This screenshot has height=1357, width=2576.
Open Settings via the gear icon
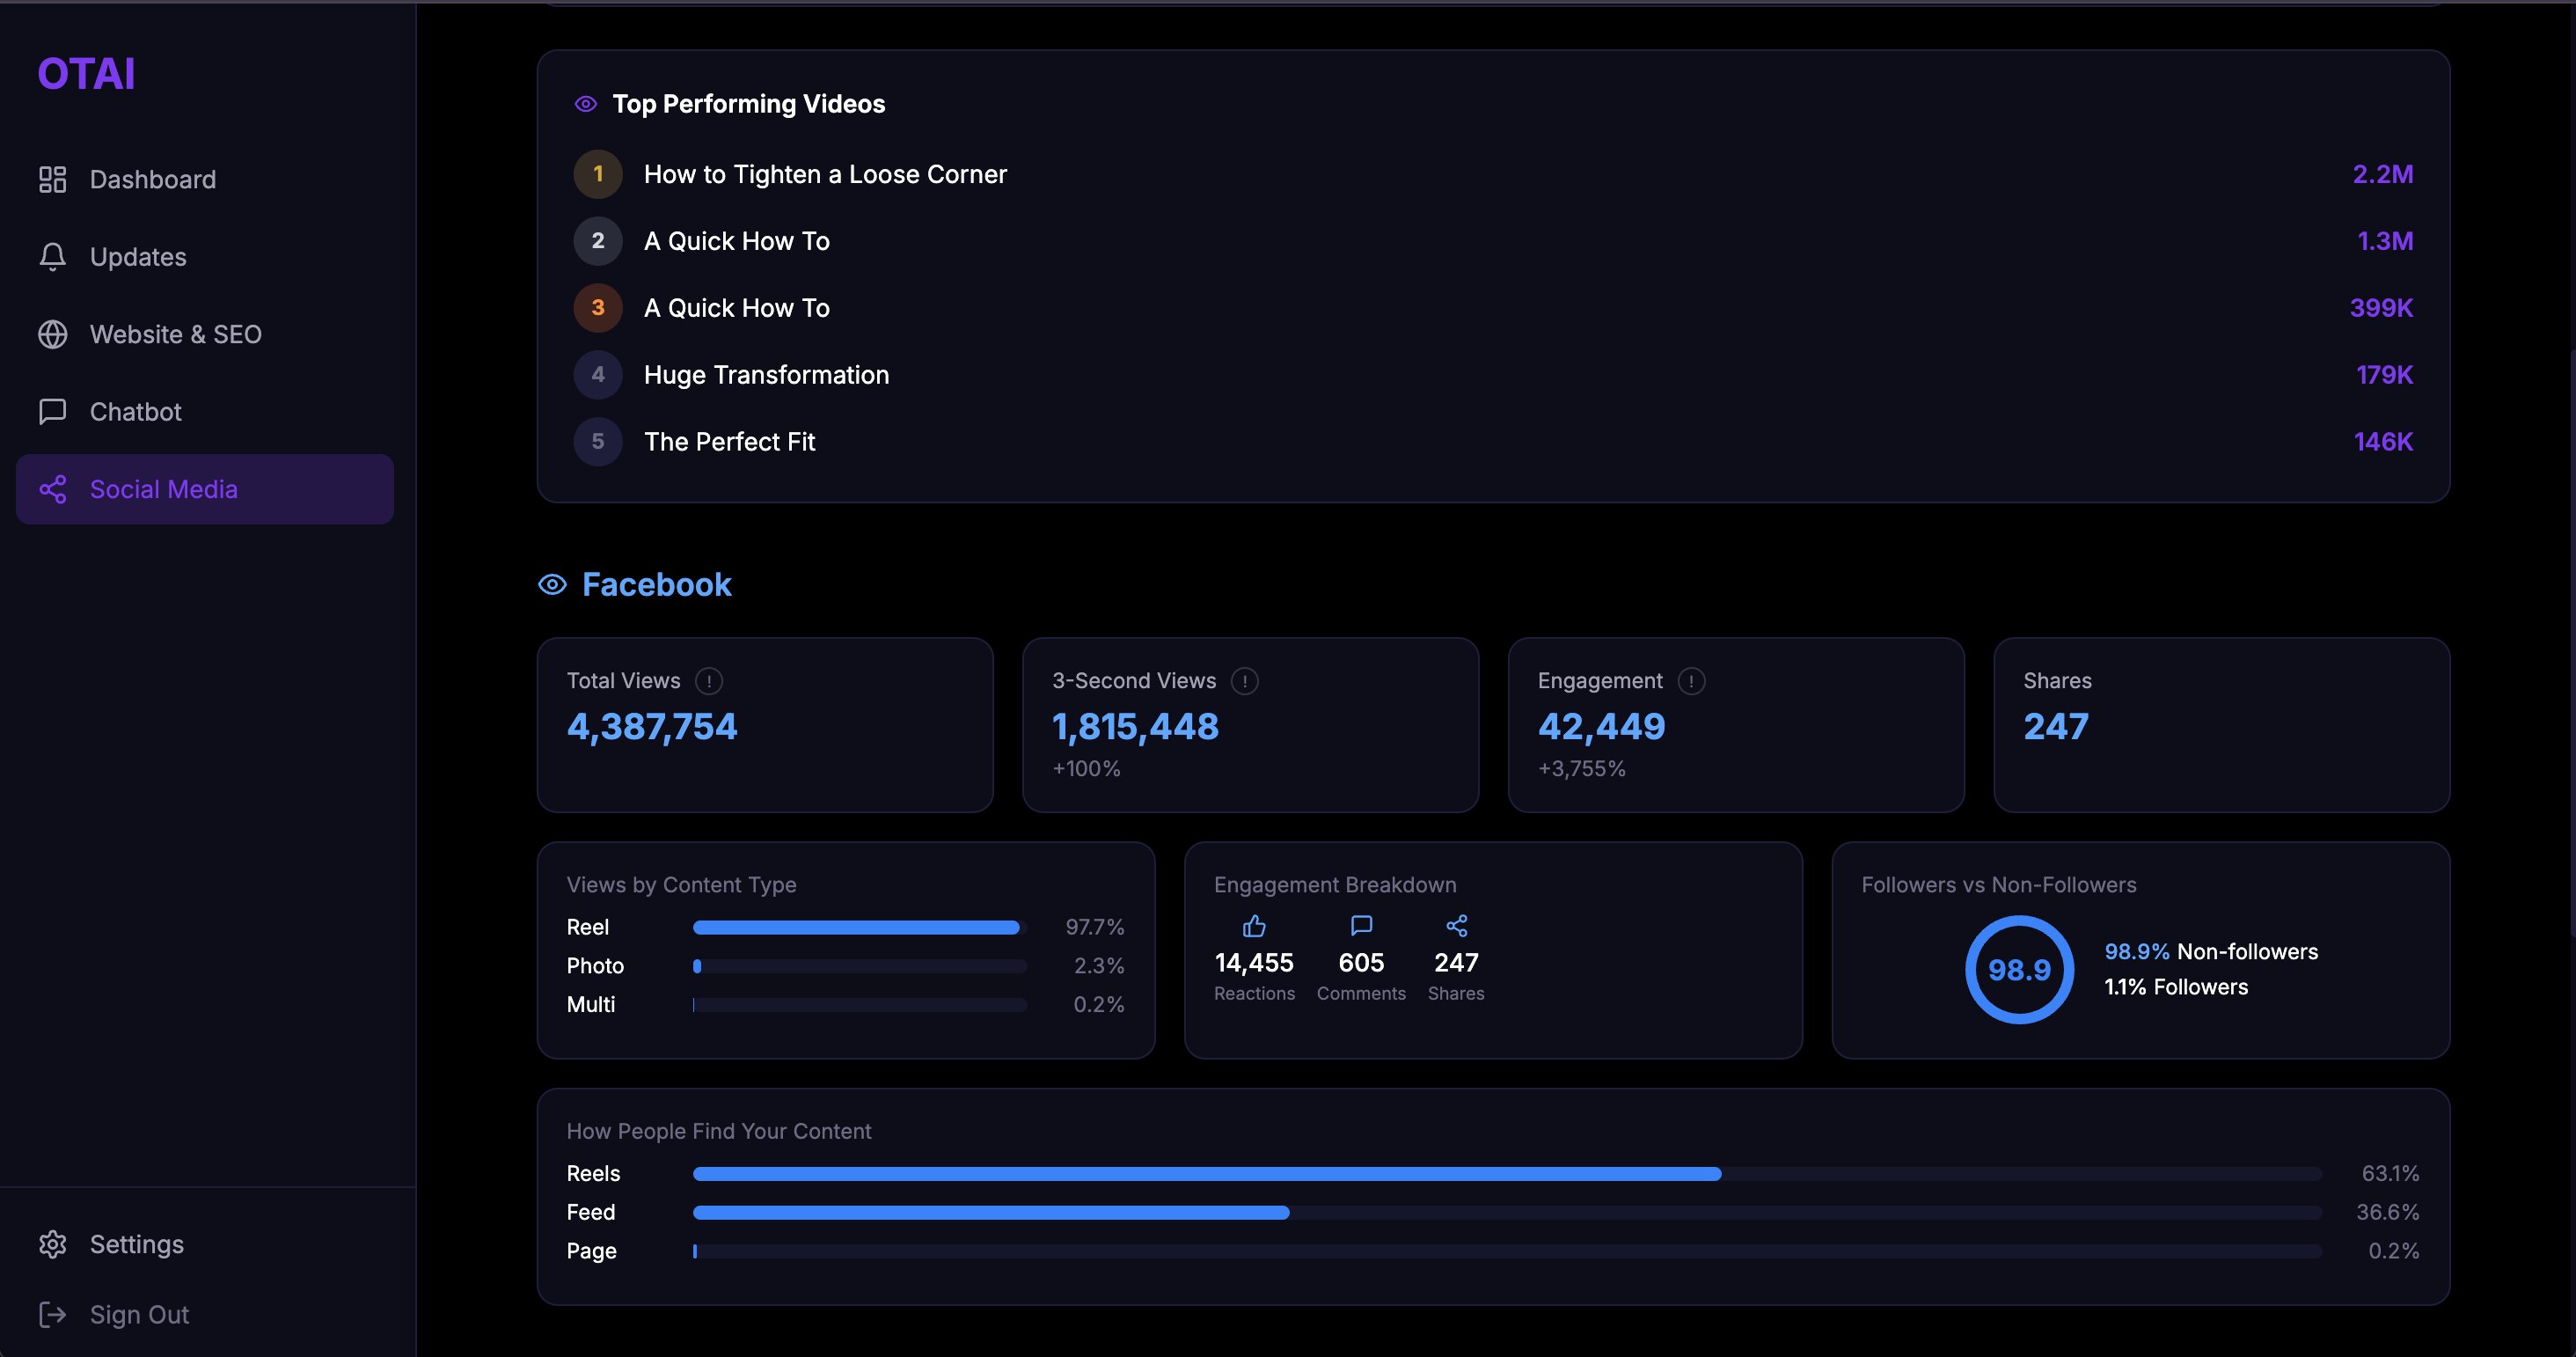click(52, 1244)
